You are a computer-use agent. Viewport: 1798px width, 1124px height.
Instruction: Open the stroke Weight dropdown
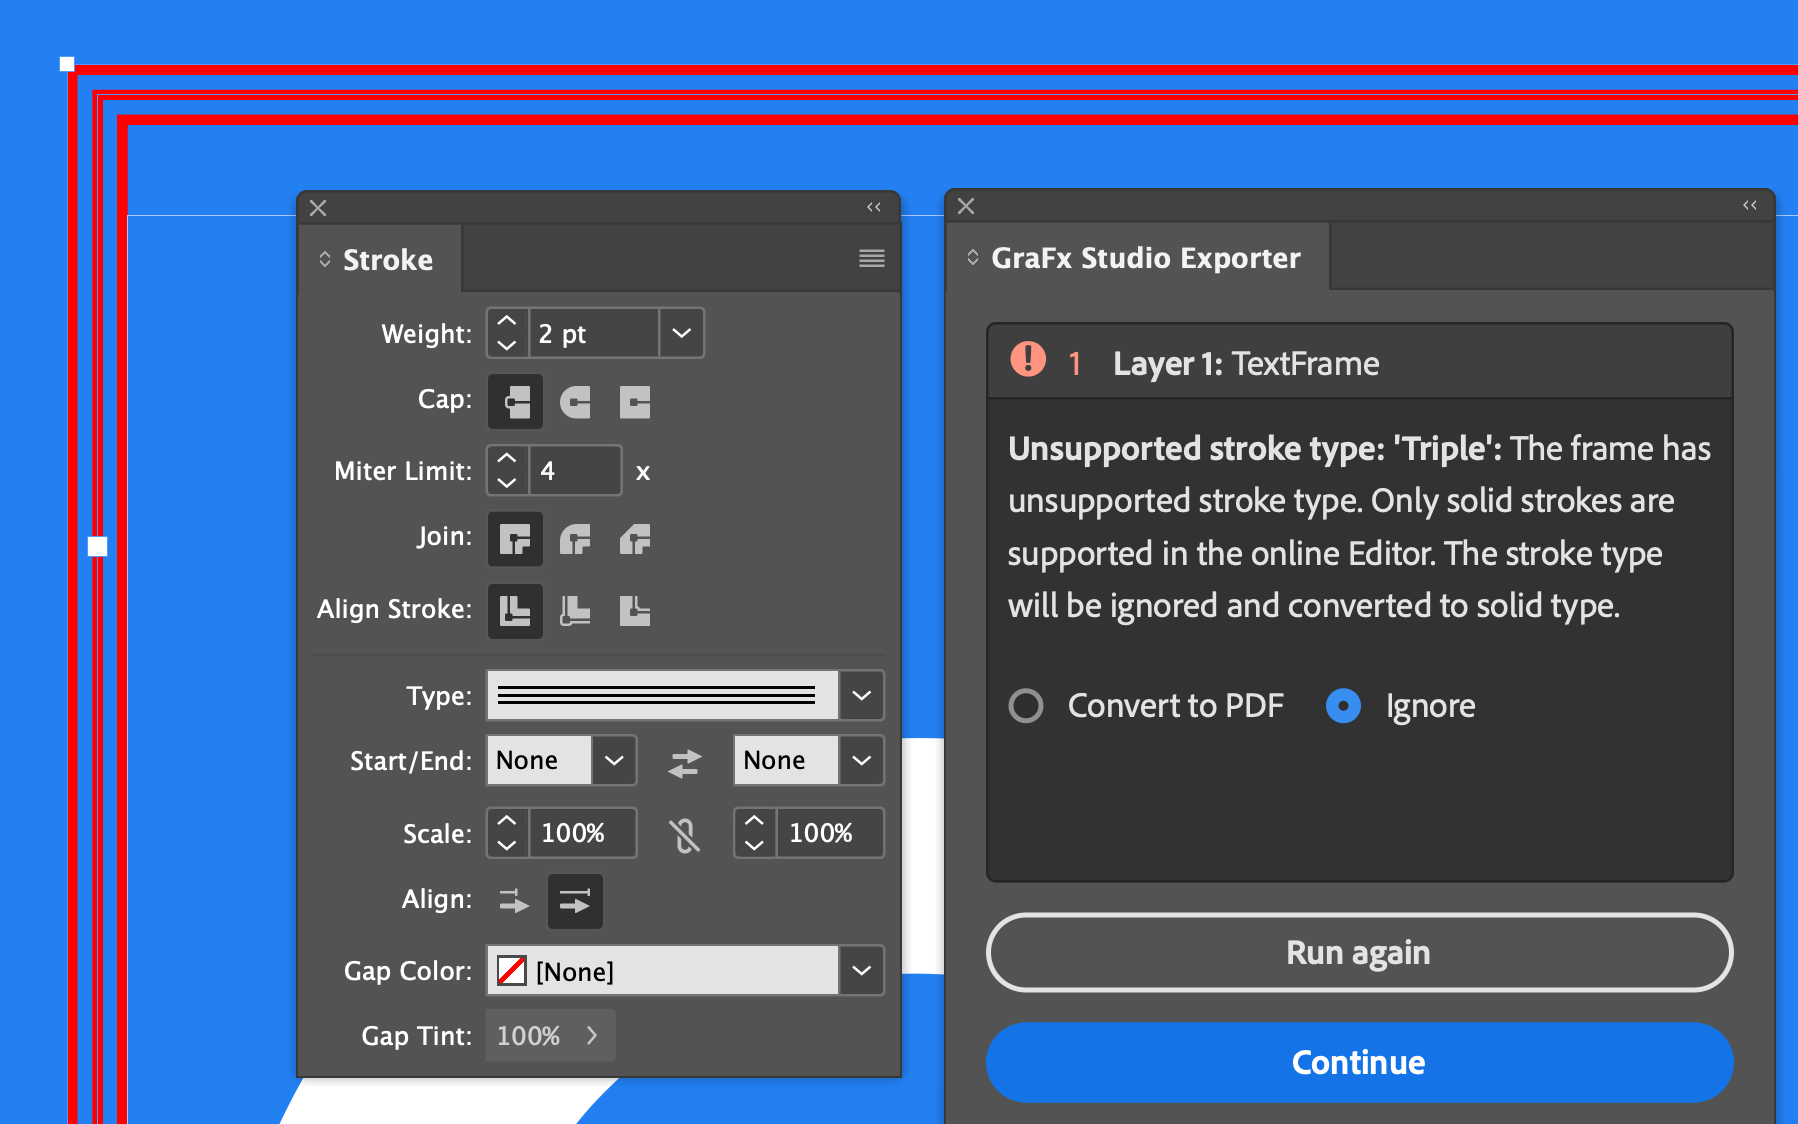pos(682,333)
